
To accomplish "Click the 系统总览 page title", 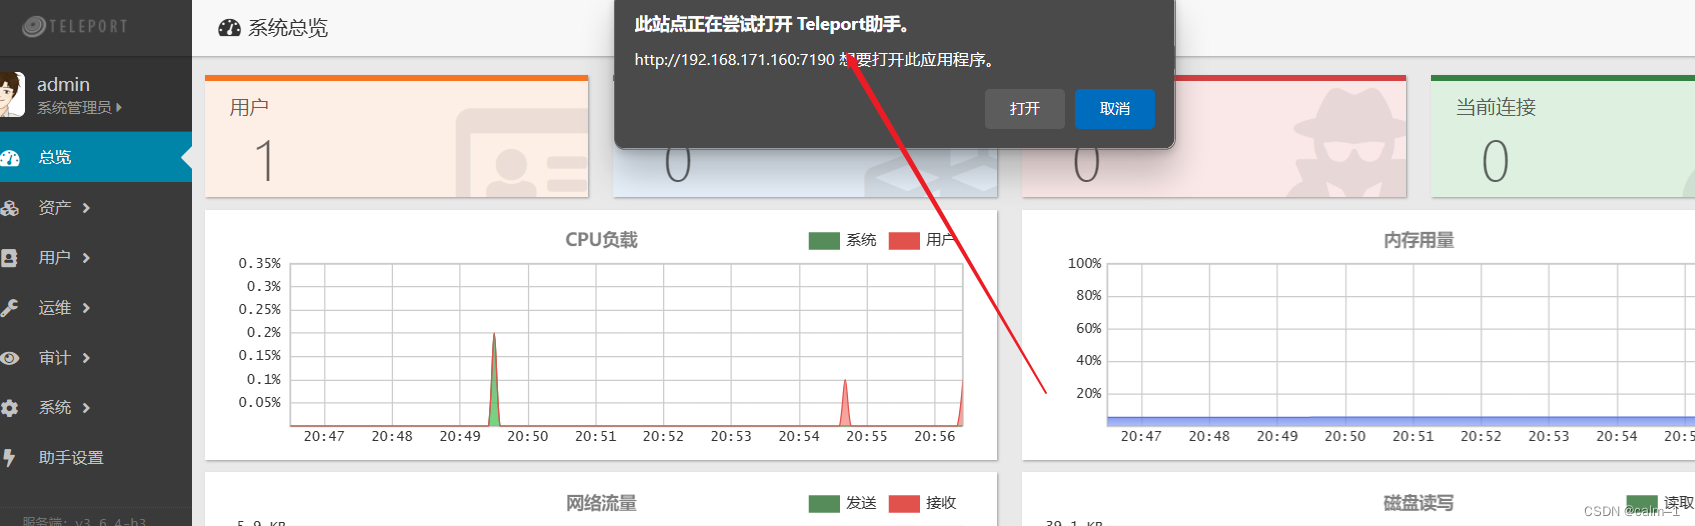I will click(288, 28).
